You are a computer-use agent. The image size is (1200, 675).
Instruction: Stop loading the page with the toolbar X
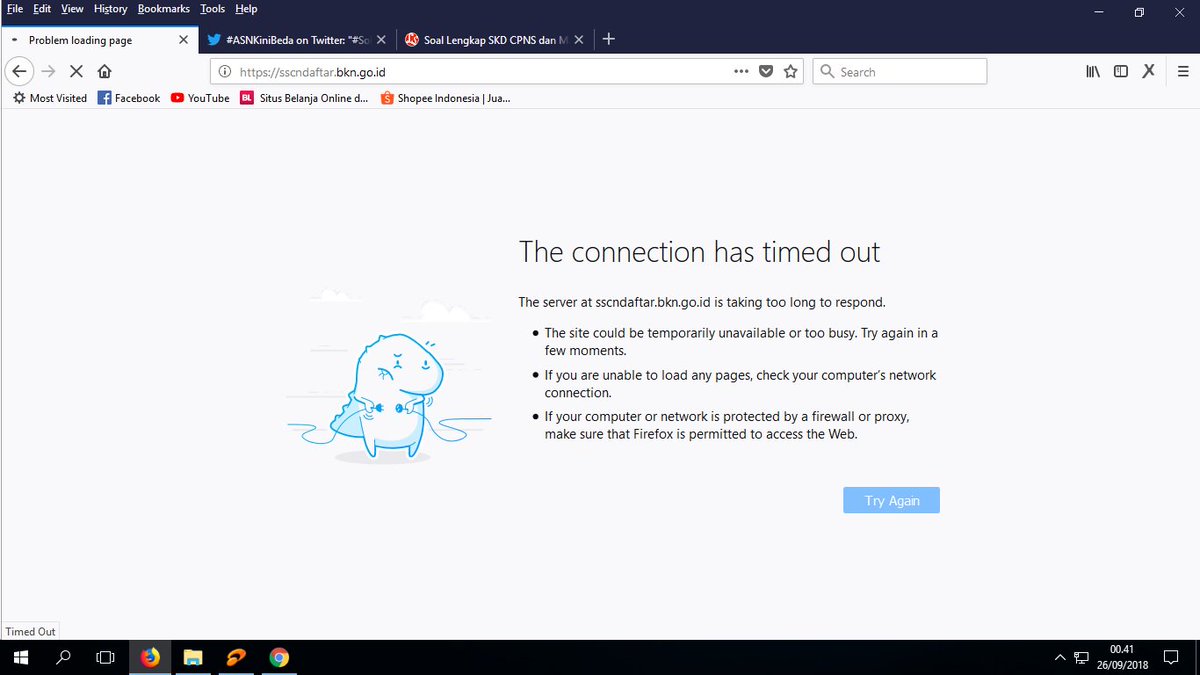coord(76,72)
